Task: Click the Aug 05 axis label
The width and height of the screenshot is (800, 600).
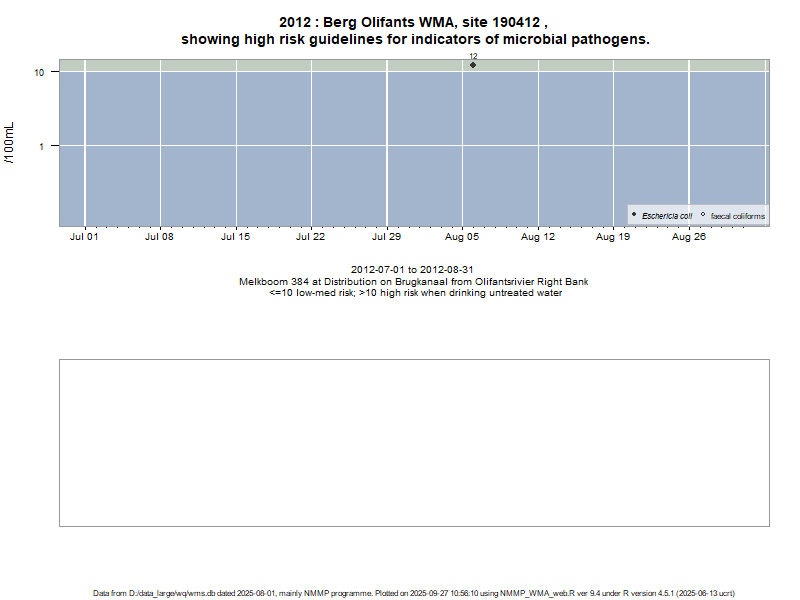Action: point(462,238)
